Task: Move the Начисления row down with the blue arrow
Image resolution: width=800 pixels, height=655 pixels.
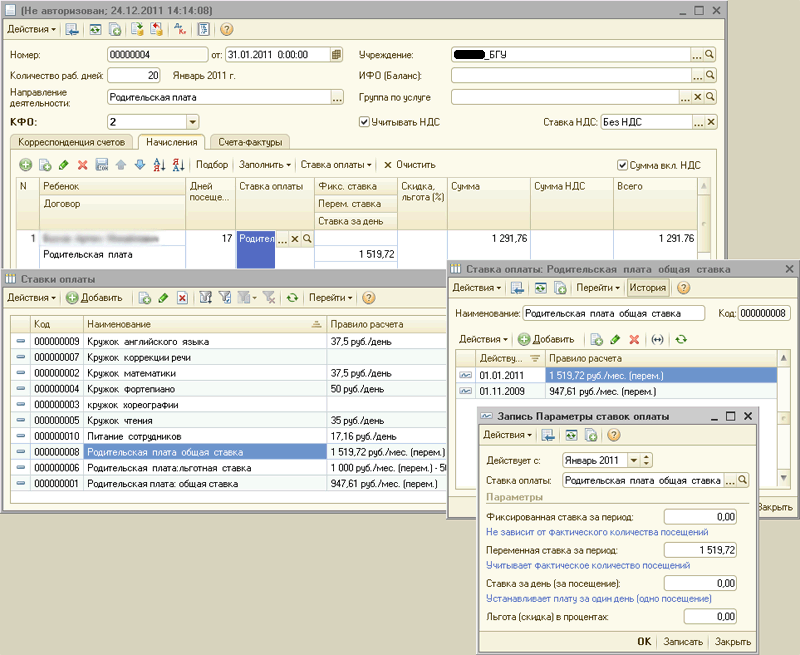Action: [x=139, y=165]
